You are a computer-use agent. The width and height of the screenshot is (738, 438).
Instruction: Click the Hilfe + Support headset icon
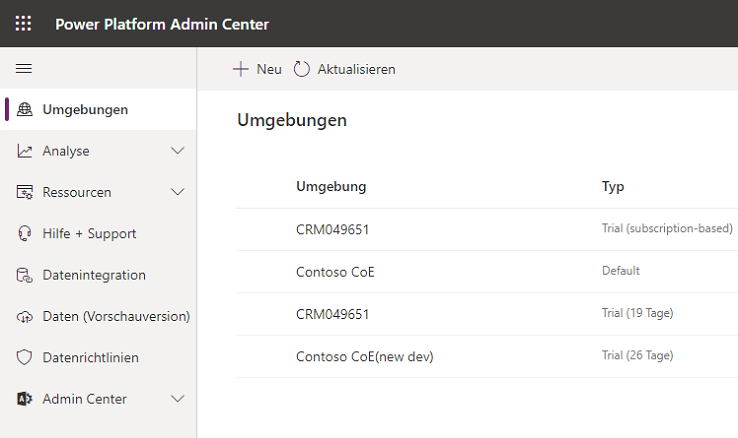point(24,233)
